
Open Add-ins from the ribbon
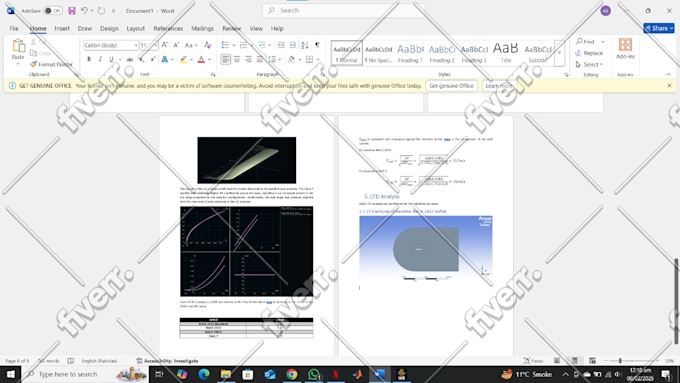(625, 48)
